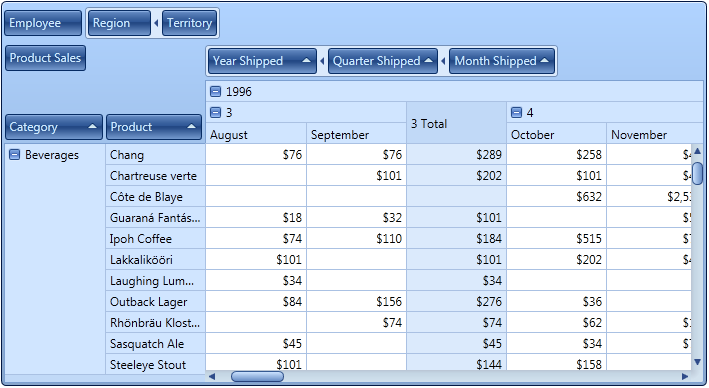The image size is (709, 388).
Task: Select the Chartreuse verte row header
Action: [155, 176]
